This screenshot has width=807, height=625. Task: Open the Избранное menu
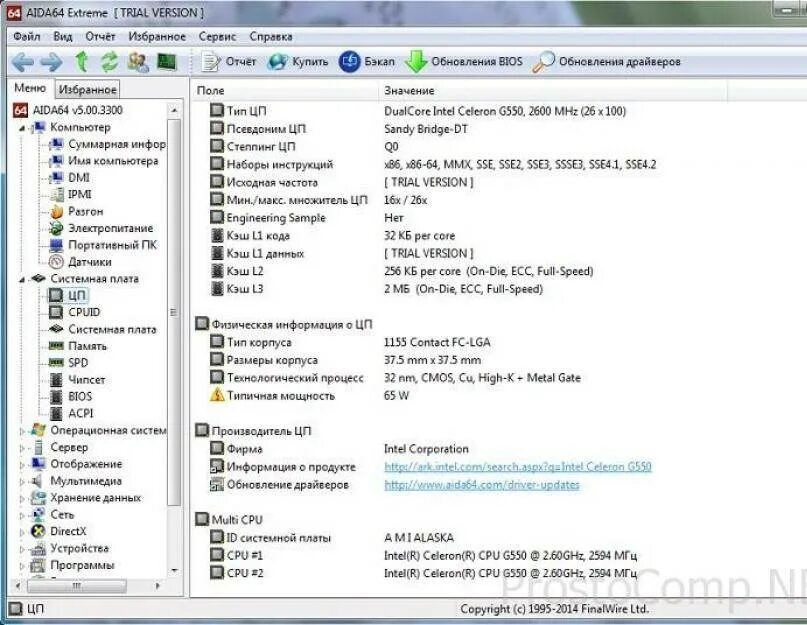pos(157,37)
